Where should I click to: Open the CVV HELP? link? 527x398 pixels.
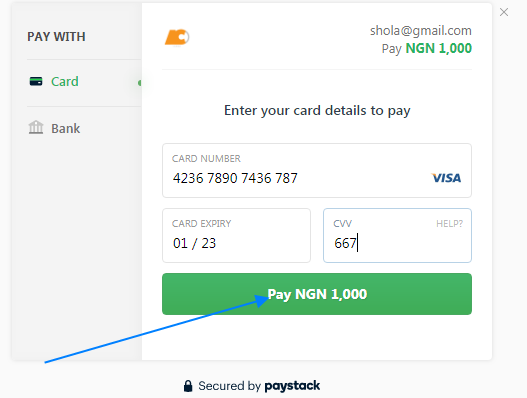[x=449, y=224]
